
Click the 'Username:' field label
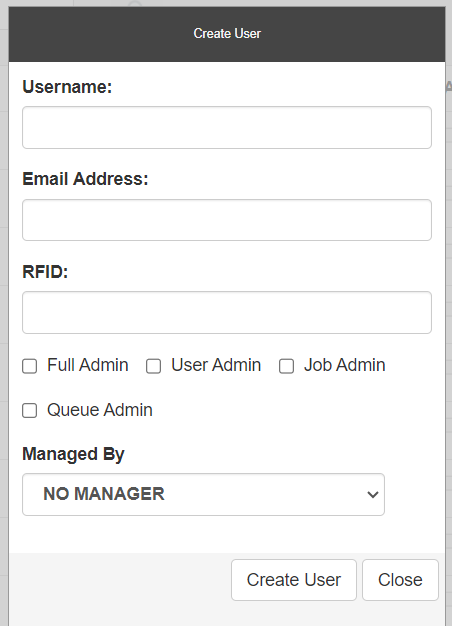click(x=67, y=87)
